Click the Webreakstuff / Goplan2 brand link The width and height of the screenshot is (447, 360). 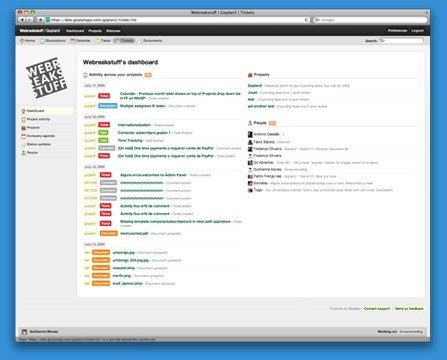pos(40,31)
